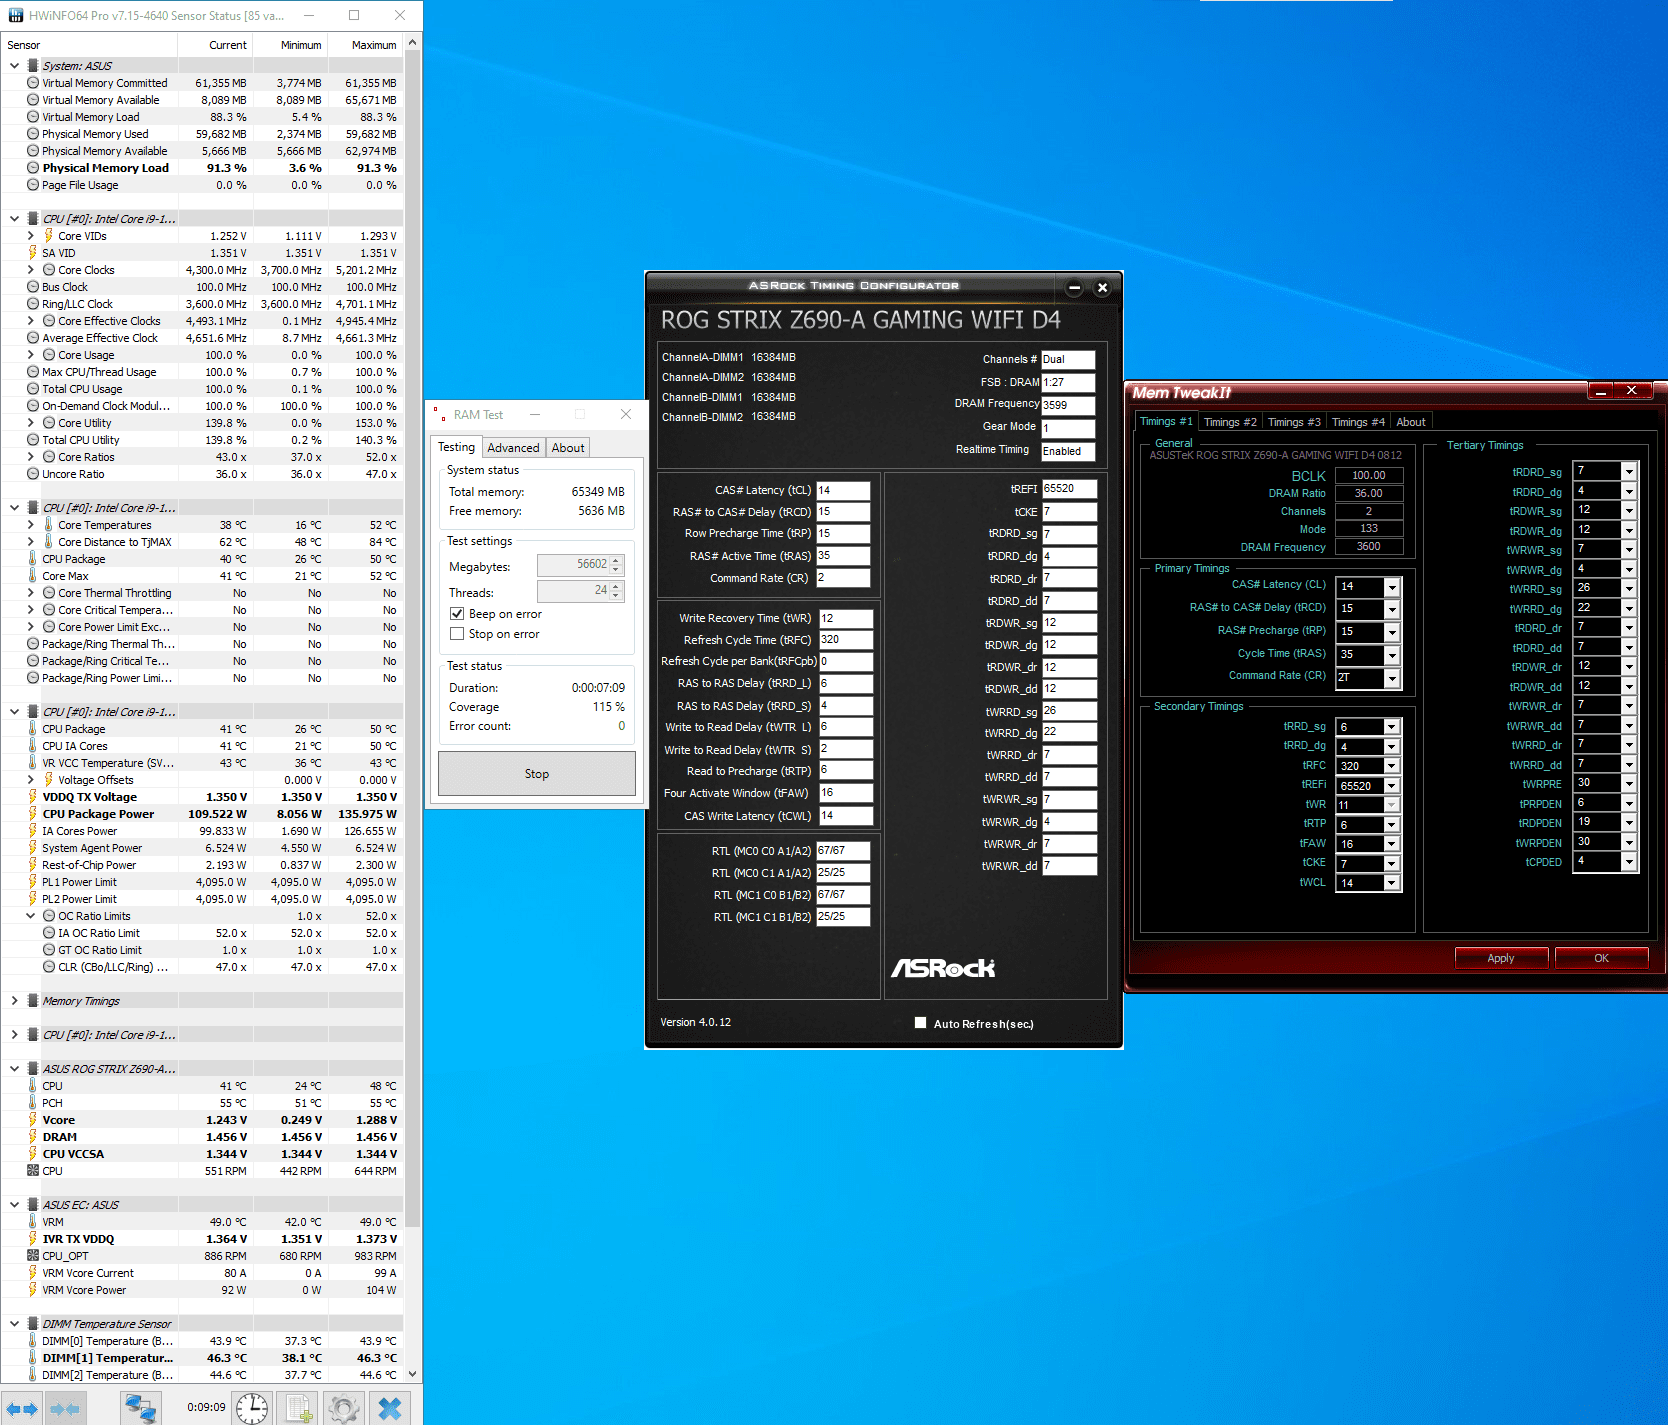Open the tWCL dropdown in Mem TweakIt
Viewport: 1668px width, 1425px height.
[x=1392, y=883]
